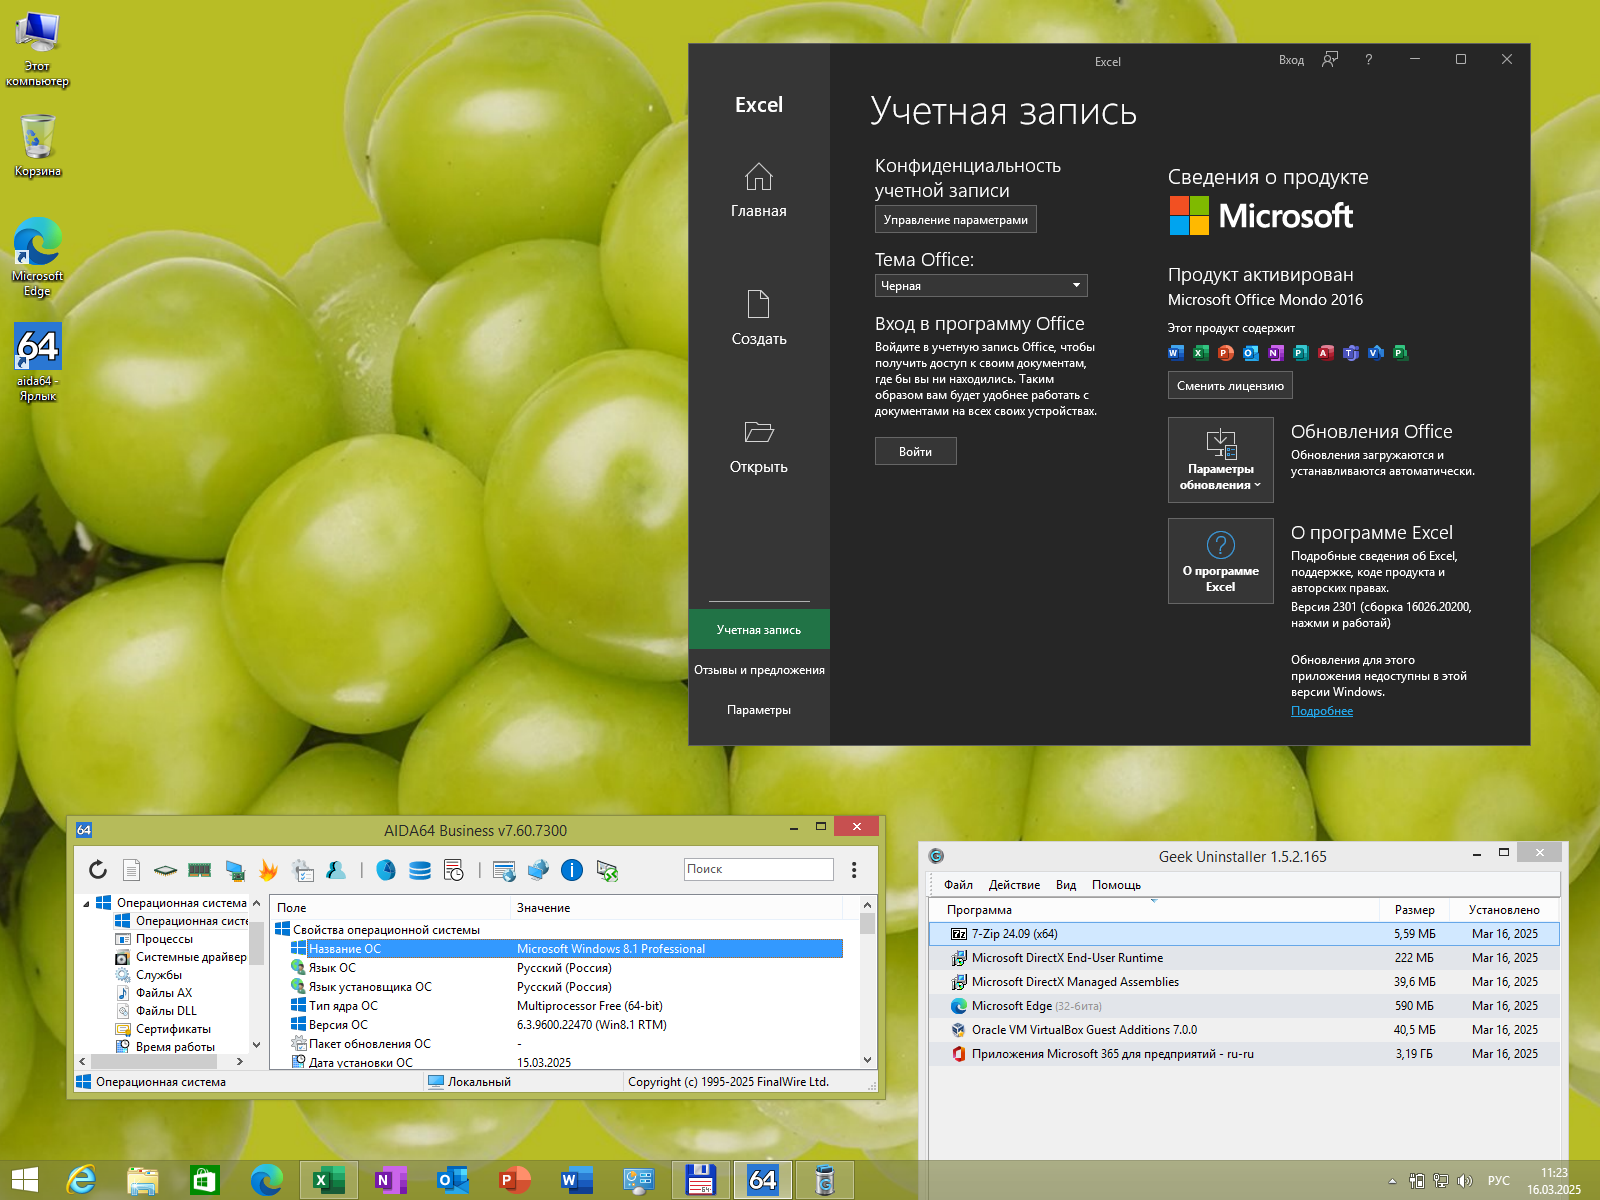Select 7-Zip 24.09 (x64) row

(x=1244, y=934)
